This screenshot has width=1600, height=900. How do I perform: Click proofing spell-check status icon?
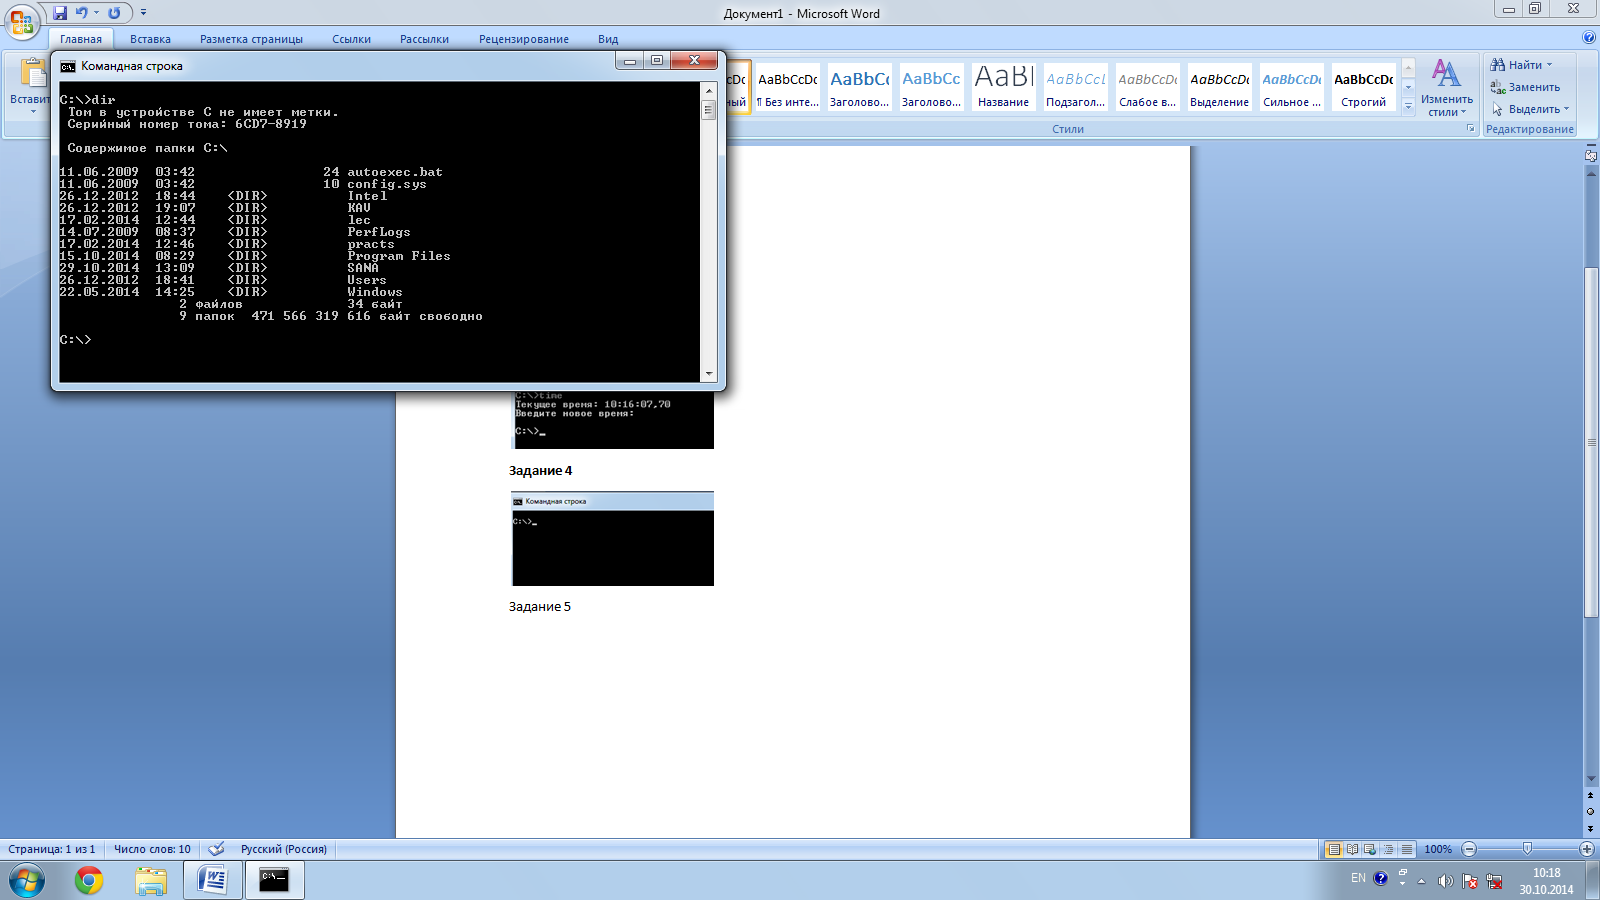click(x=216, y=849)
